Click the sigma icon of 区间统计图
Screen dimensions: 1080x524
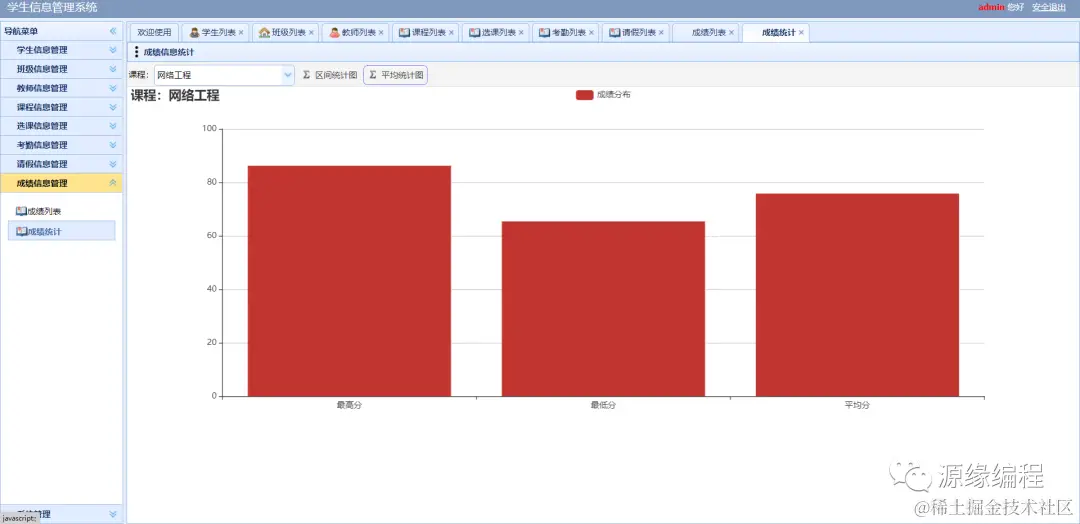click(x=307, y=75)
